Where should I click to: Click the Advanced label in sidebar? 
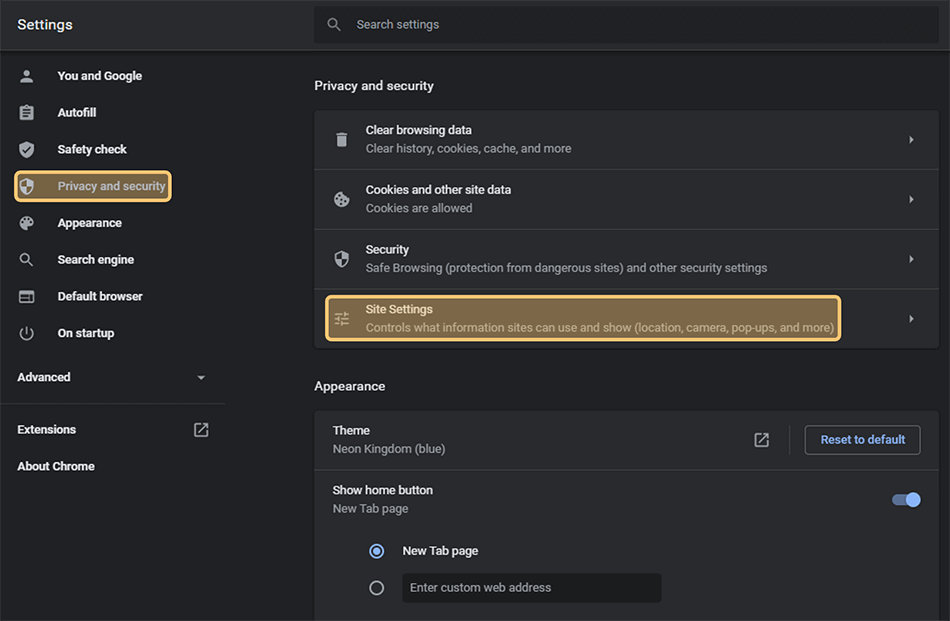coord(44,377)
